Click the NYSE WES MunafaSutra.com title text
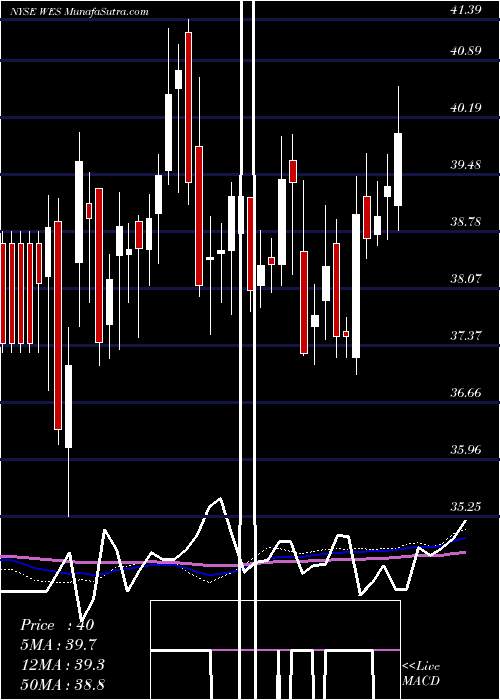This screenshot has width=500, height=700. pyautogui.click(x=79, y=12)
